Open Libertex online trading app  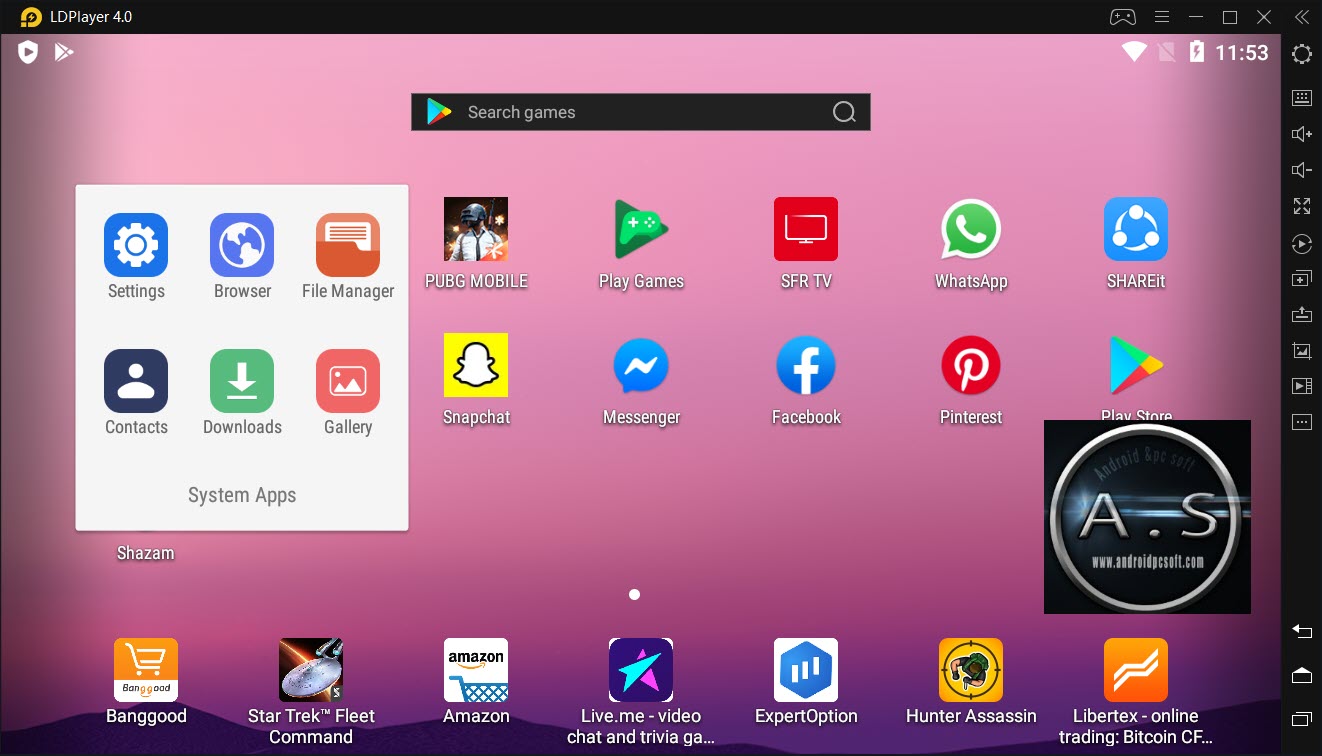pos(1136,670)
